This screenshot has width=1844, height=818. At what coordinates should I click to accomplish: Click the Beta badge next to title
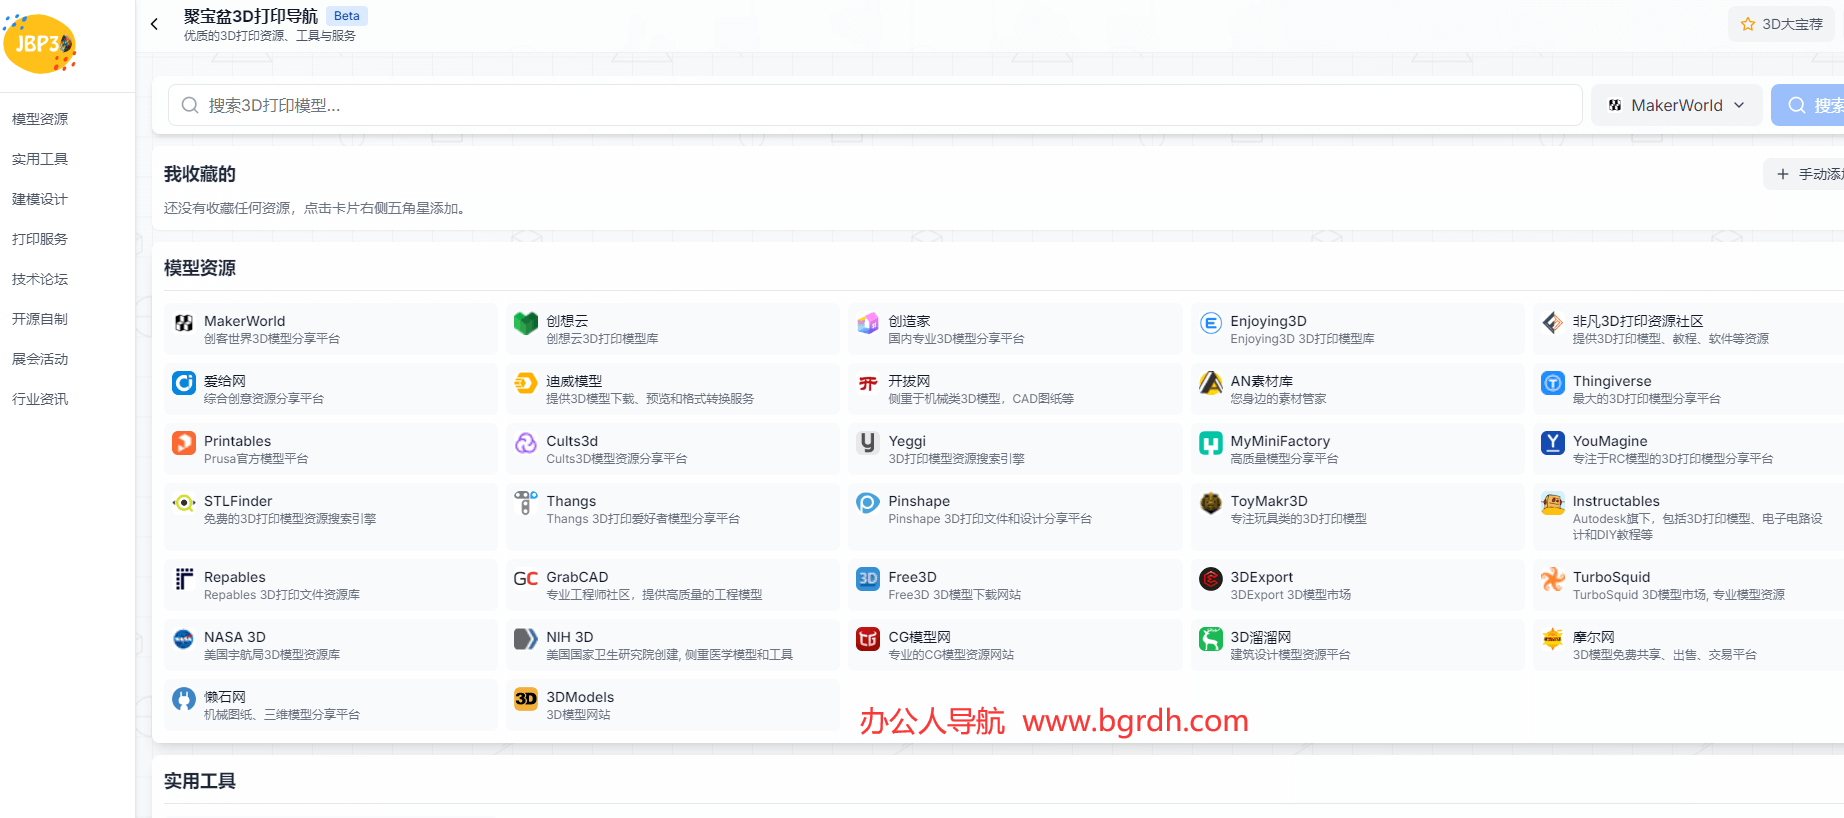point(347,16)
